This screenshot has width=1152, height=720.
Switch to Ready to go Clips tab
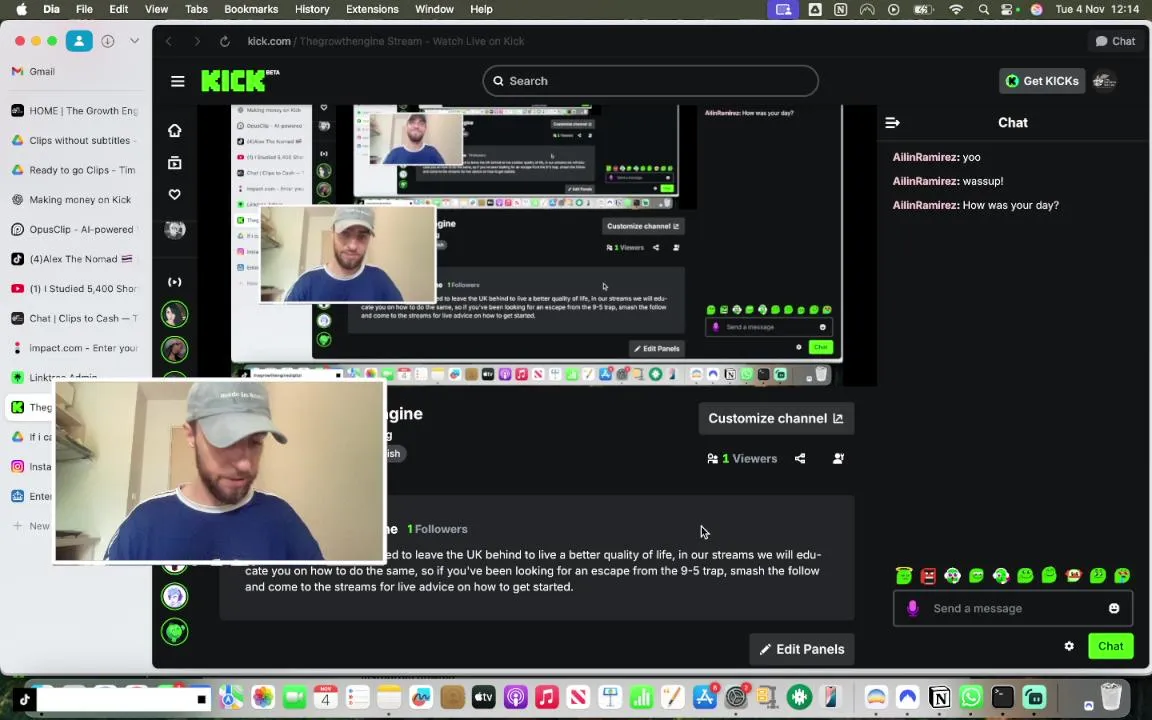(74, 170)
